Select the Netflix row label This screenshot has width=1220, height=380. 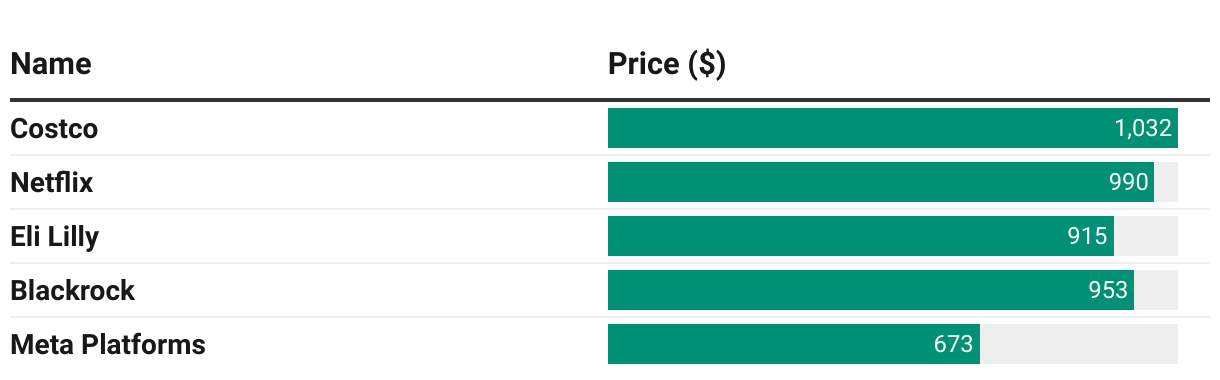click(x=51, y=183)
